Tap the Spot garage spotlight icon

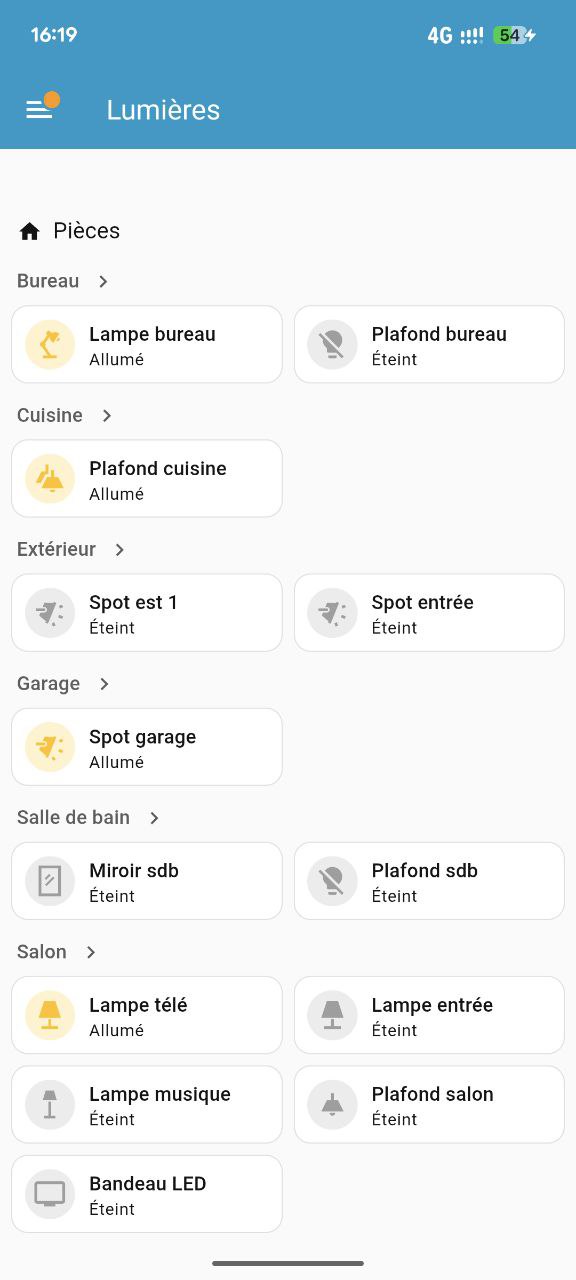[x=48, y=746]
